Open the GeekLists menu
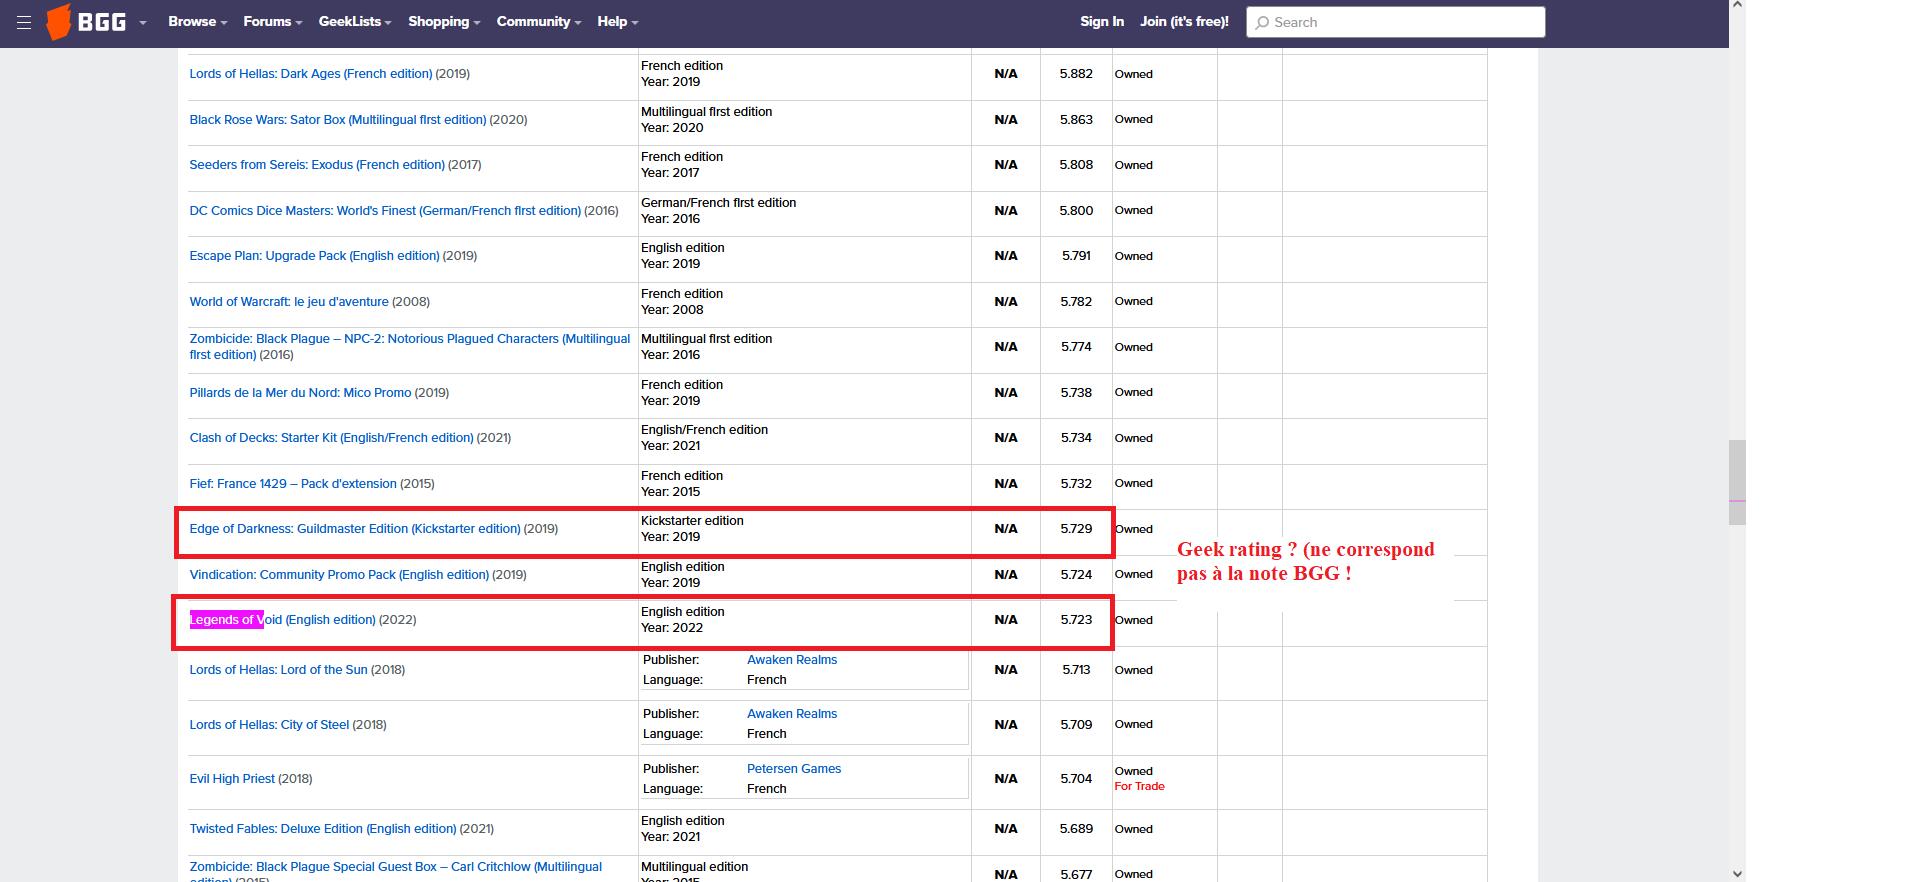The image size is (1920, 882). click(354, 22)
